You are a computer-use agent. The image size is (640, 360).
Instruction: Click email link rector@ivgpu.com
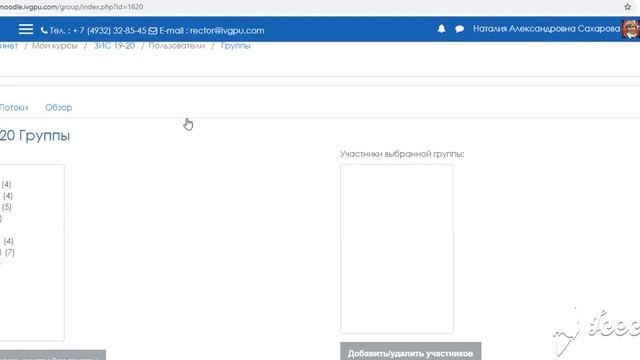(227, 31)
